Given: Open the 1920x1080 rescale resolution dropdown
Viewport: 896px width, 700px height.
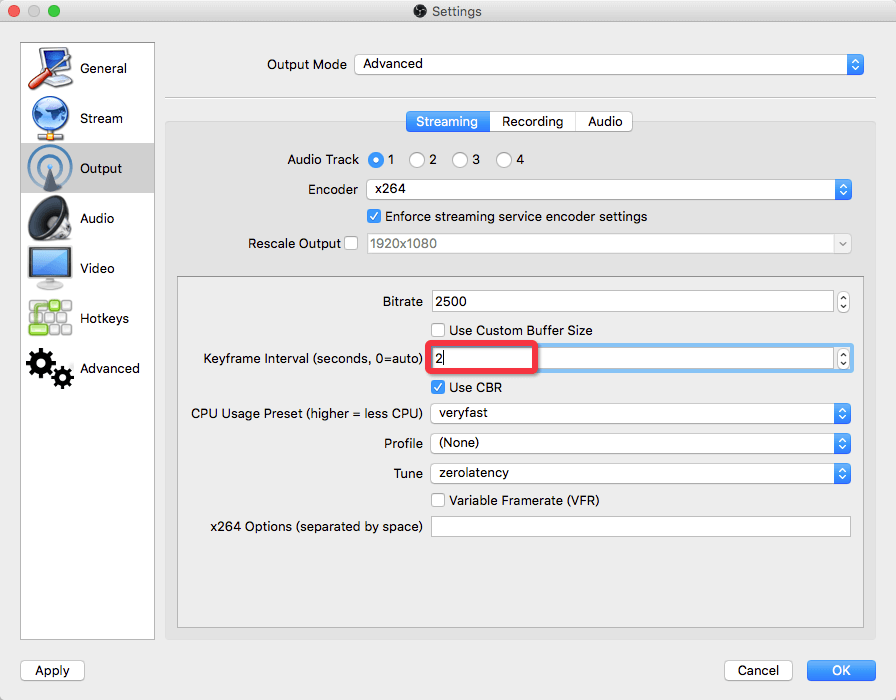Looking at the screenshot, I should tap(609, 243).
